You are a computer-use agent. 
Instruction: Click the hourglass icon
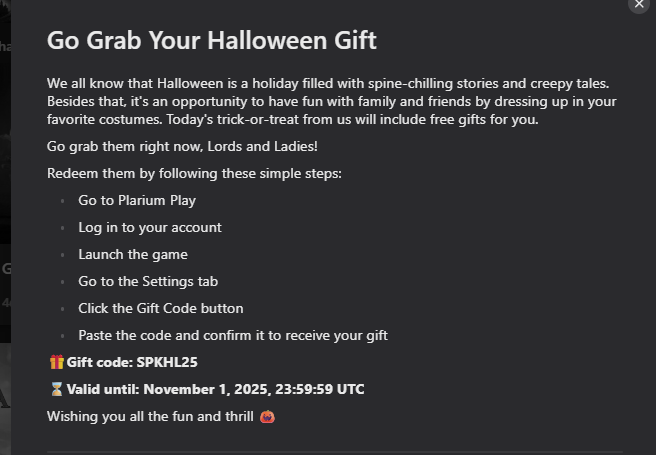click(56, 389)
